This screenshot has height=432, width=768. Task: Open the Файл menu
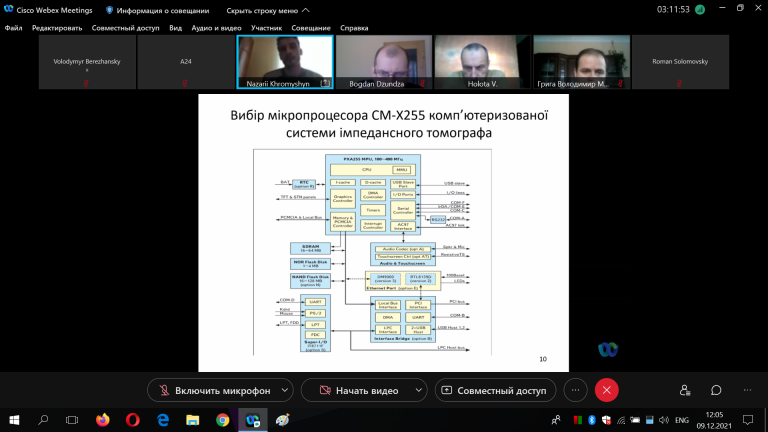click(x=14, y=28)
